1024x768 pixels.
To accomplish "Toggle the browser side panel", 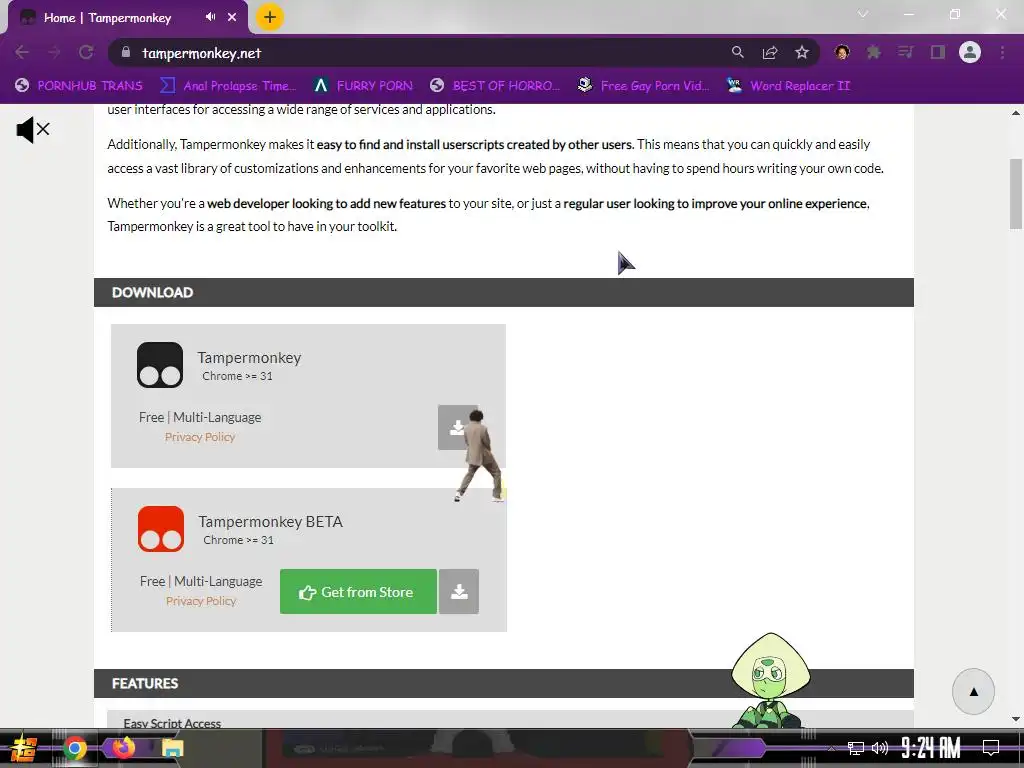I will [938, 52].
